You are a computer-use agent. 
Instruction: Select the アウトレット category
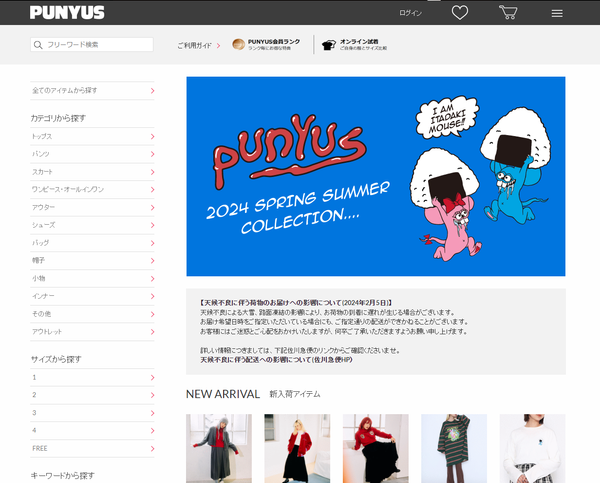pyautogui.click(x=92, y=332)
